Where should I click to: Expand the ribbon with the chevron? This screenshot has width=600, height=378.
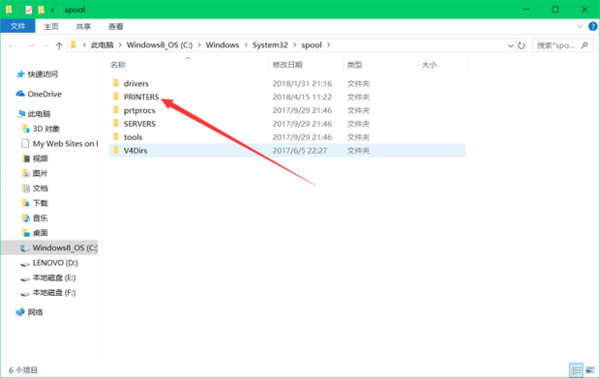pyautogui.click(x=580, y=26)
